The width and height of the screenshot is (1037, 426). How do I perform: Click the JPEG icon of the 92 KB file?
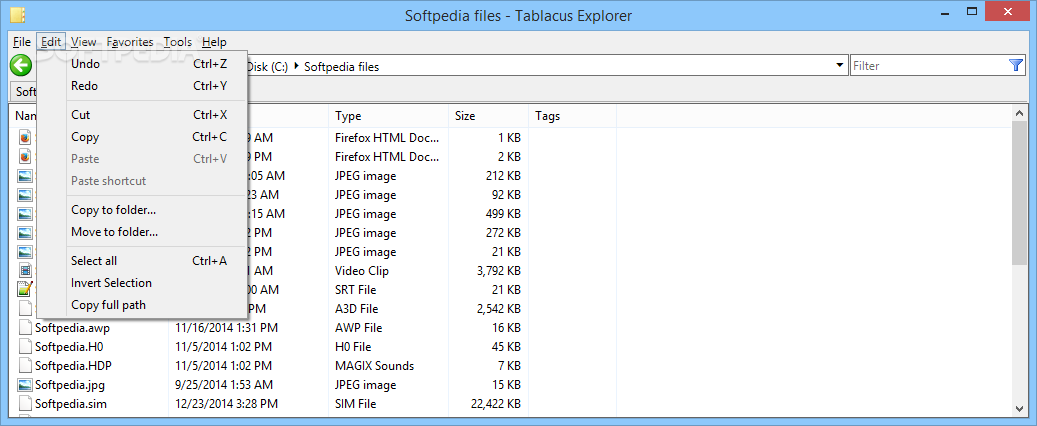25,195
